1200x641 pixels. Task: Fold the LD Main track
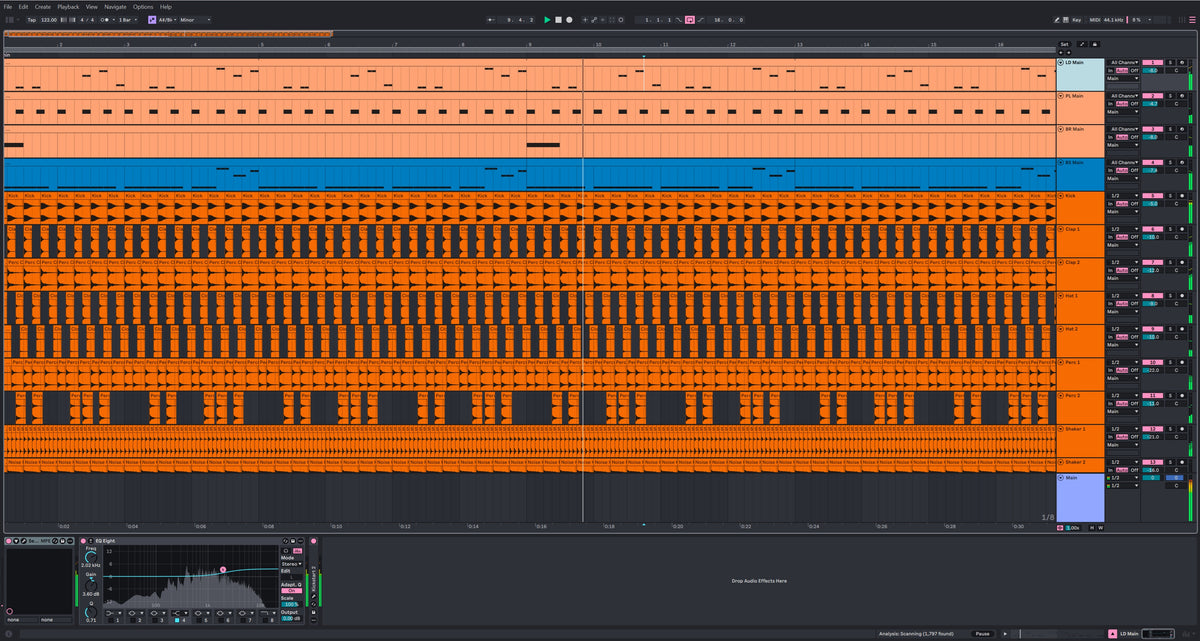[x=1061, y=63]
